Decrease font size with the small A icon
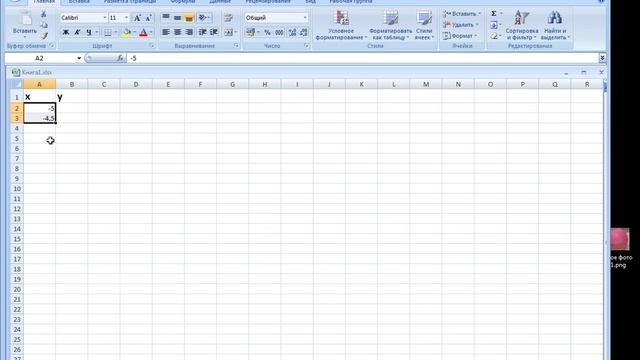 point(149,18)
